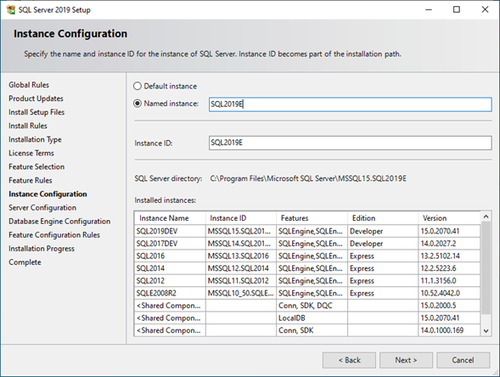Viewport: 500px width, 377px height.
Task: Click the MSSQL13.SQL2016 instance ID cell
Action: [241, 256]
